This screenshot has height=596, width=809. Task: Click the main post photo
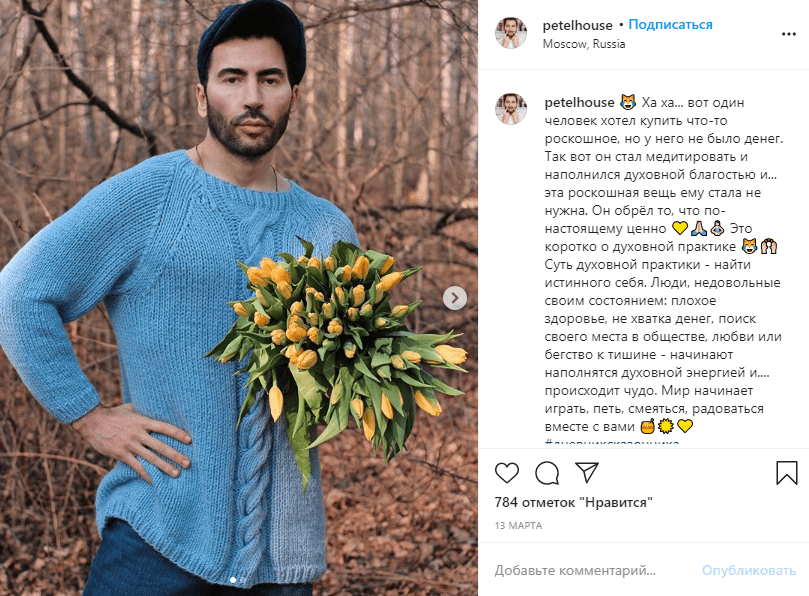point(239,298)
